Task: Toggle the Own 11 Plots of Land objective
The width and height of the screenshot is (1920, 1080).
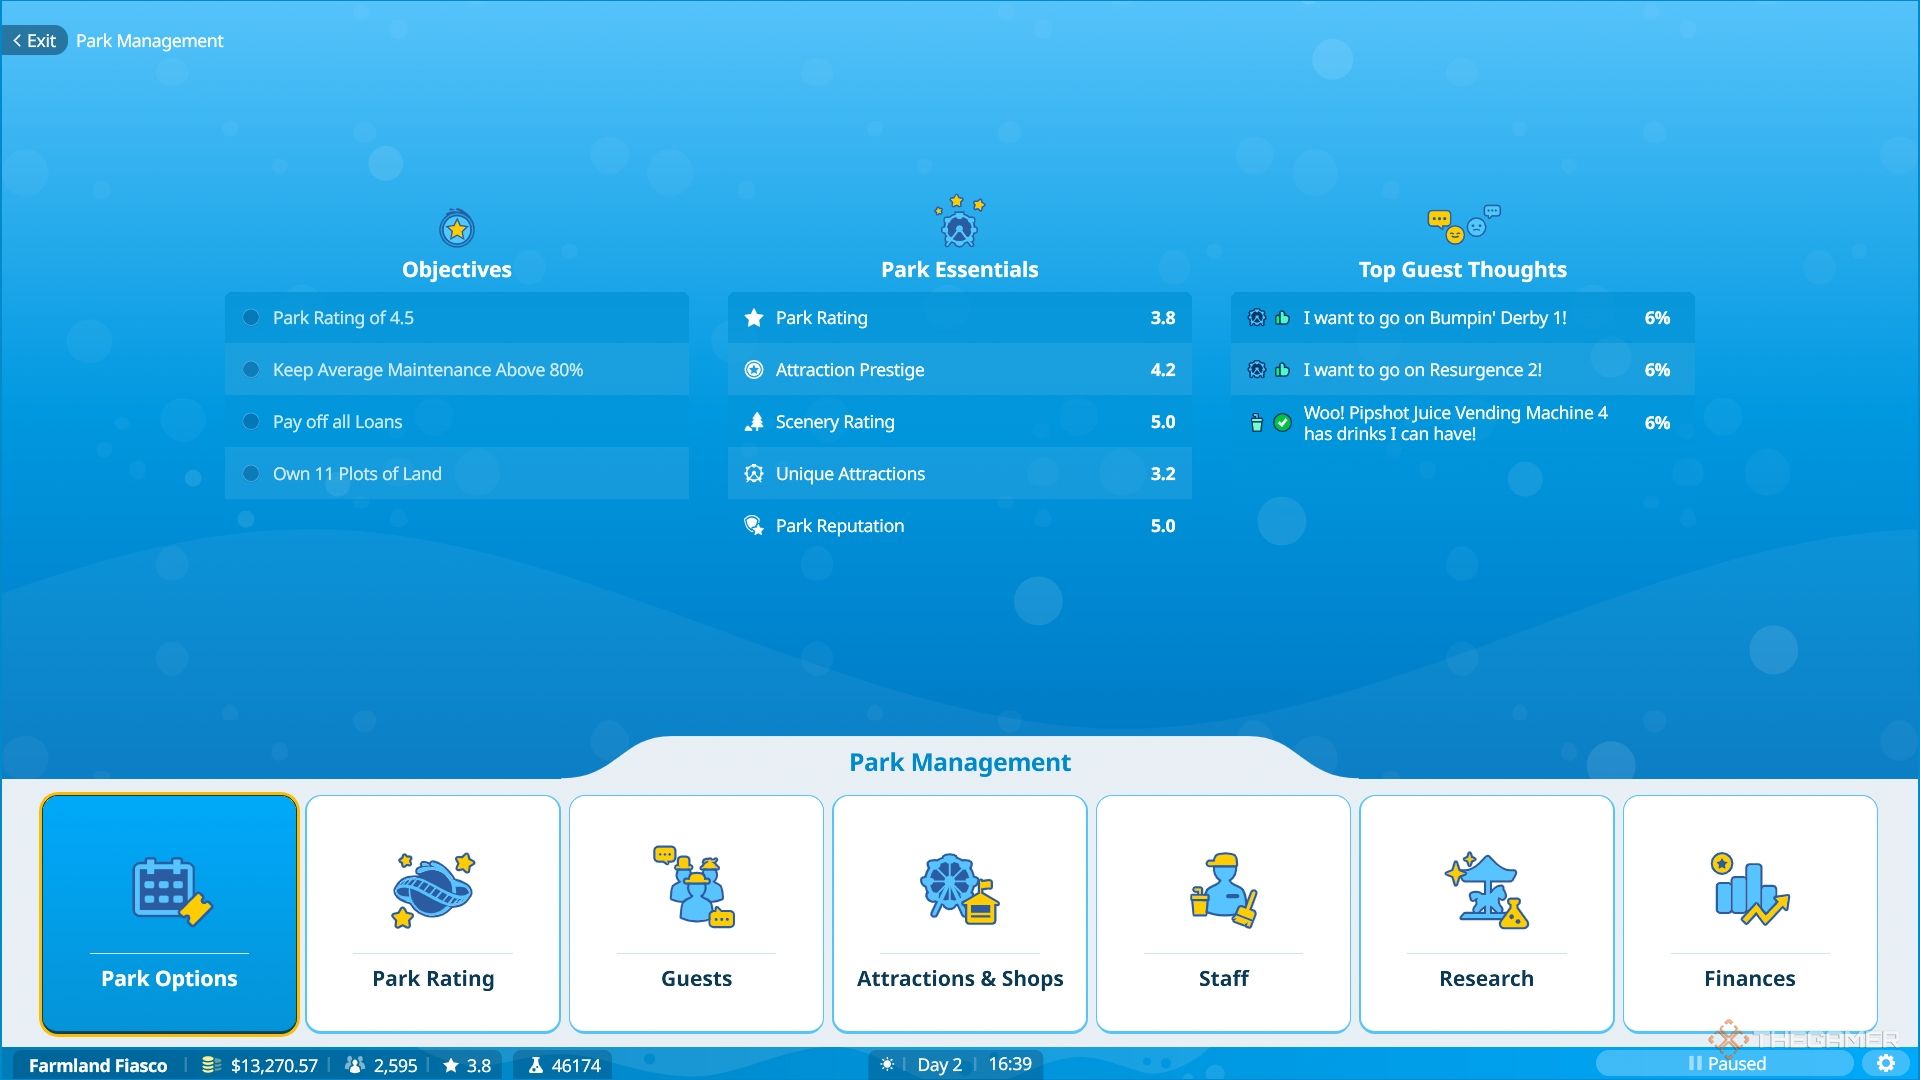Action: coord(252,473)
